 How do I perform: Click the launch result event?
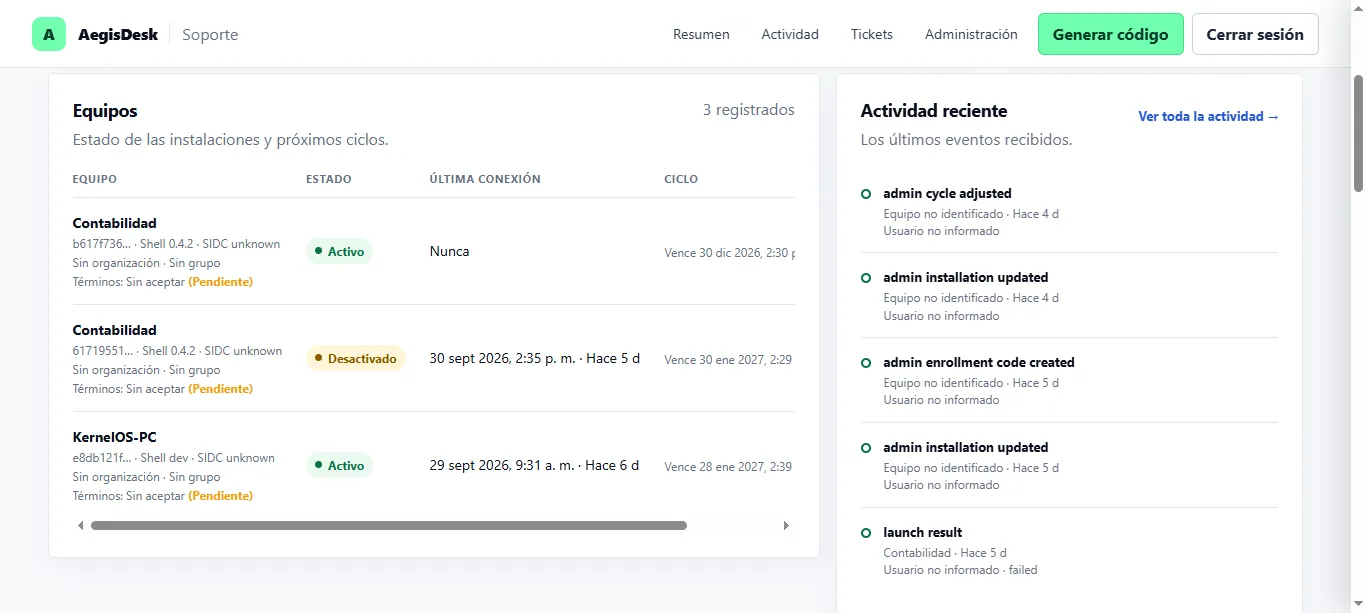pyautogui.click(x=923, y=532)
